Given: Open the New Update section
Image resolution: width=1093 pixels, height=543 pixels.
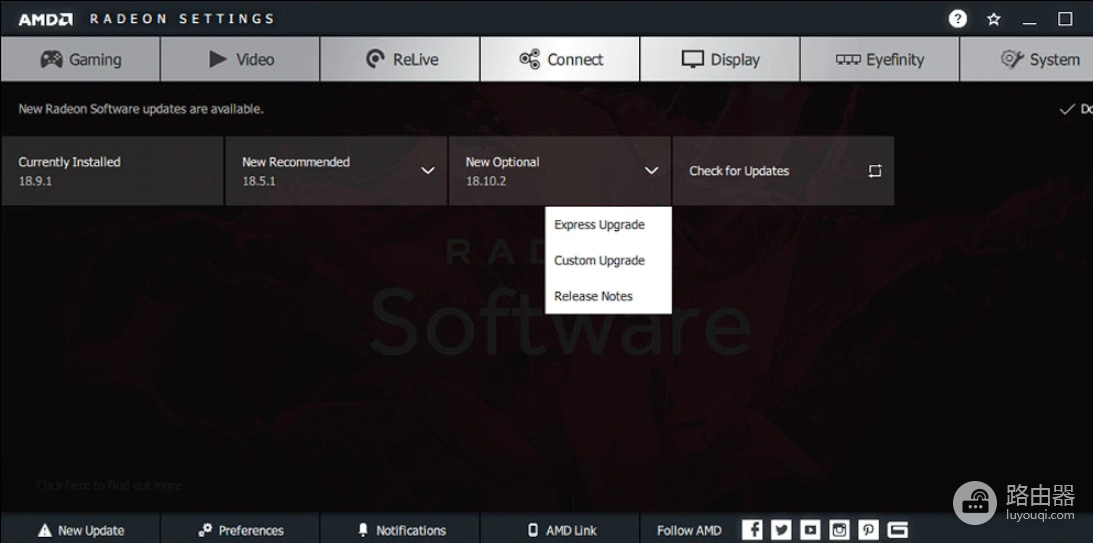Looking at the screenshot, I should (x=80, y=530).
